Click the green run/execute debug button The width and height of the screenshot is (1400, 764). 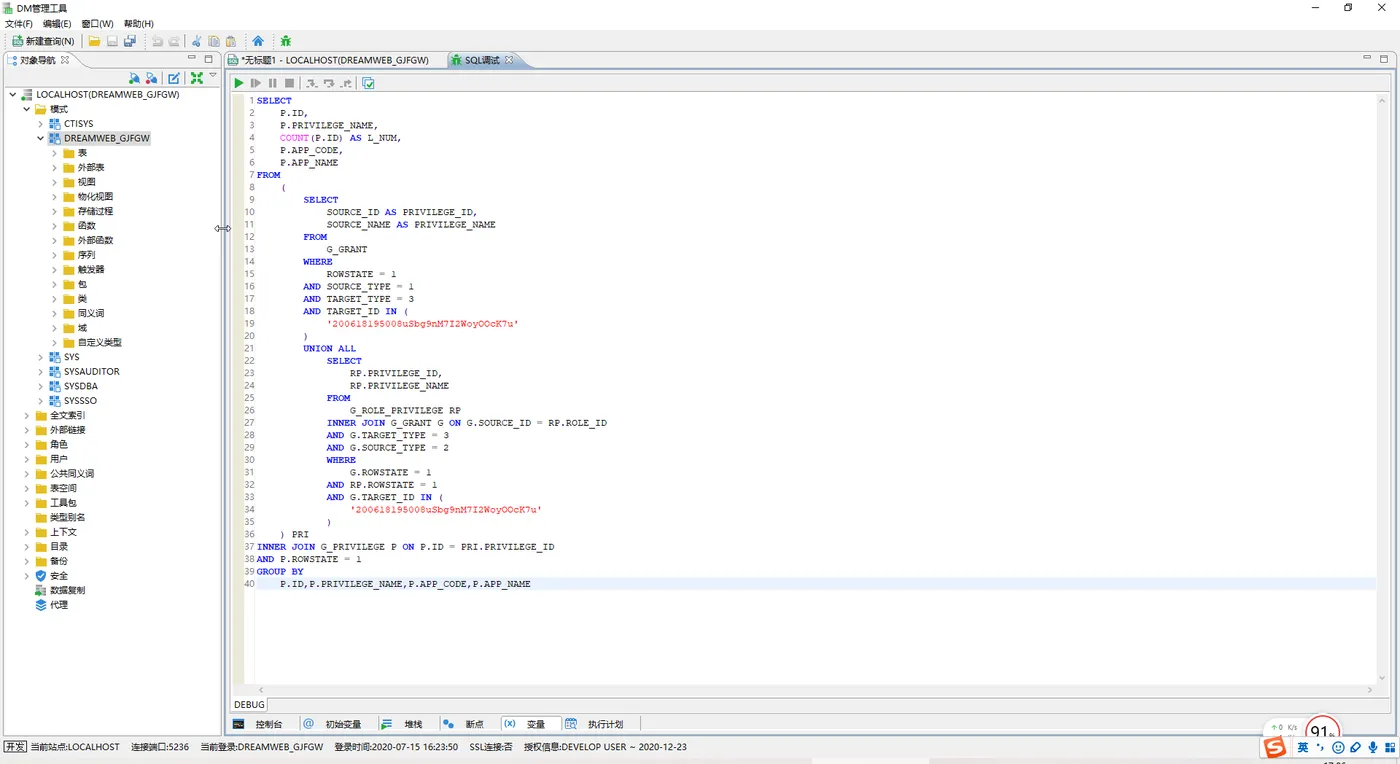(x=239, y=83)
